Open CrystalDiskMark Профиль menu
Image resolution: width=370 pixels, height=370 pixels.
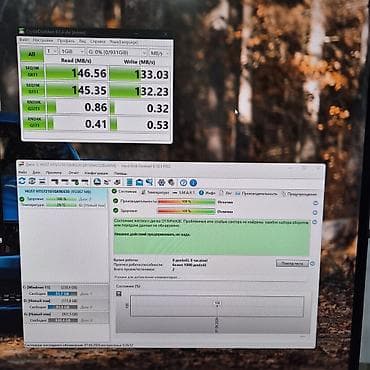(66, 41)
